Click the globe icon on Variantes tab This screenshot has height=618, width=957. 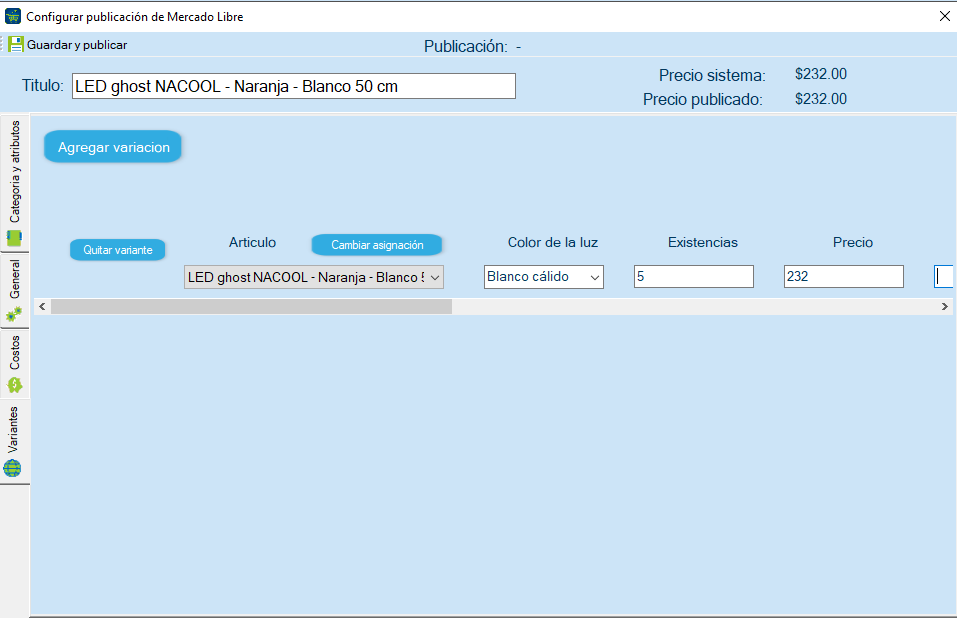[x=12, y=468]
